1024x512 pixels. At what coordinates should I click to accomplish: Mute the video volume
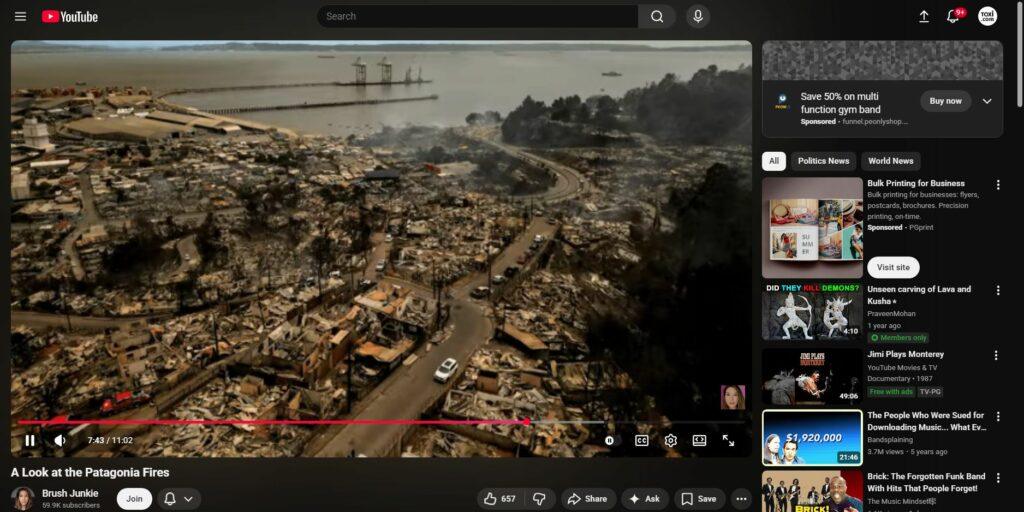click(60, 440)
